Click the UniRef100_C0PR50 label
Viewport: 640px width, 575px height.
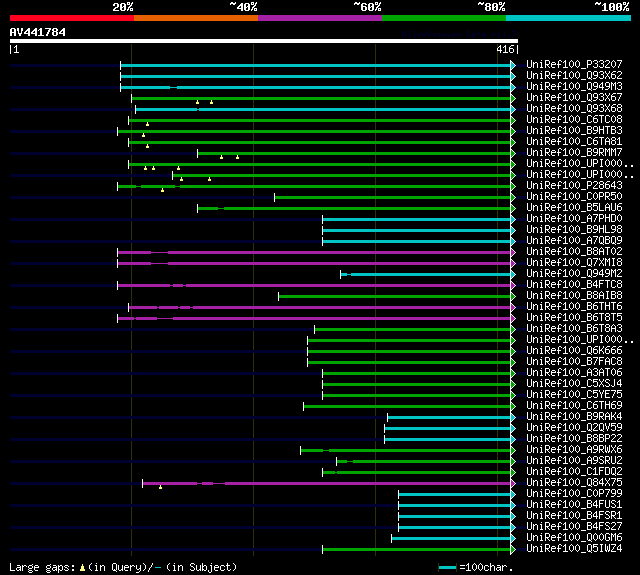[x=574, y=197]
